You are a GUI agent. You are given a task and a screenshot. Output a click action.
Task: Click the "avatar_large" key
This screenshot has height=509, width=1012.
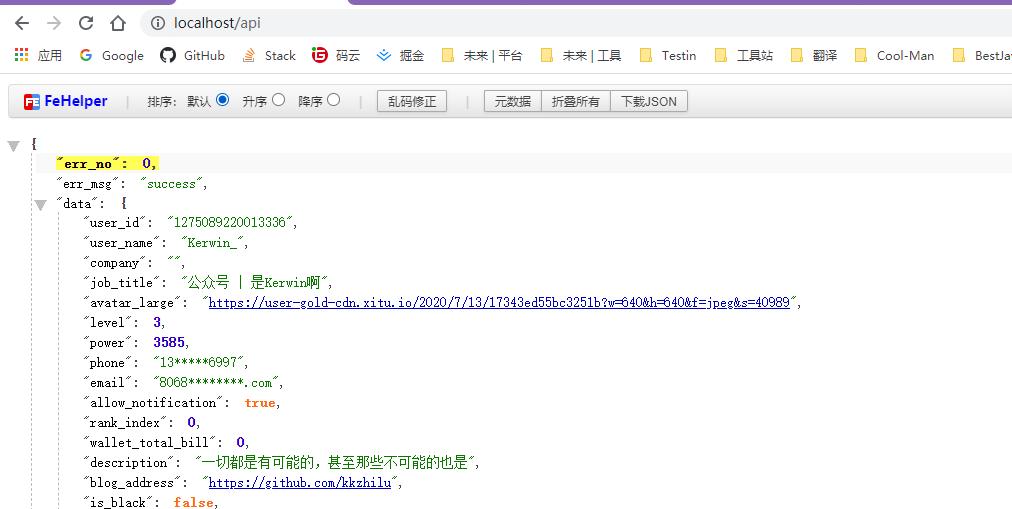pyautogui.click(x=132, y=303)
